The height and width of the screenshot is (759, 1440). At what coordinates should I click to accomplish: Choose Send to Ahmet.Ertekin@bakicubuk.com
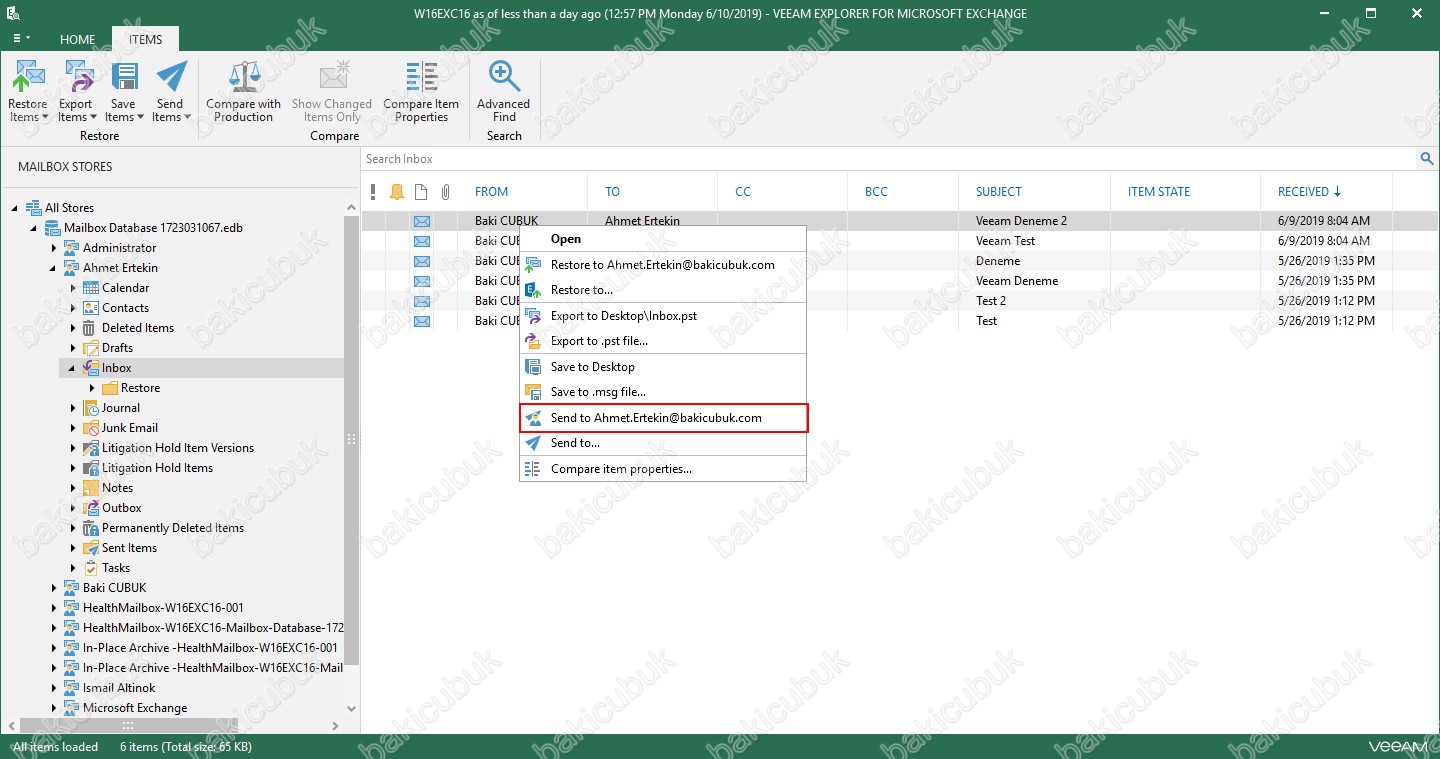point(662,418)
